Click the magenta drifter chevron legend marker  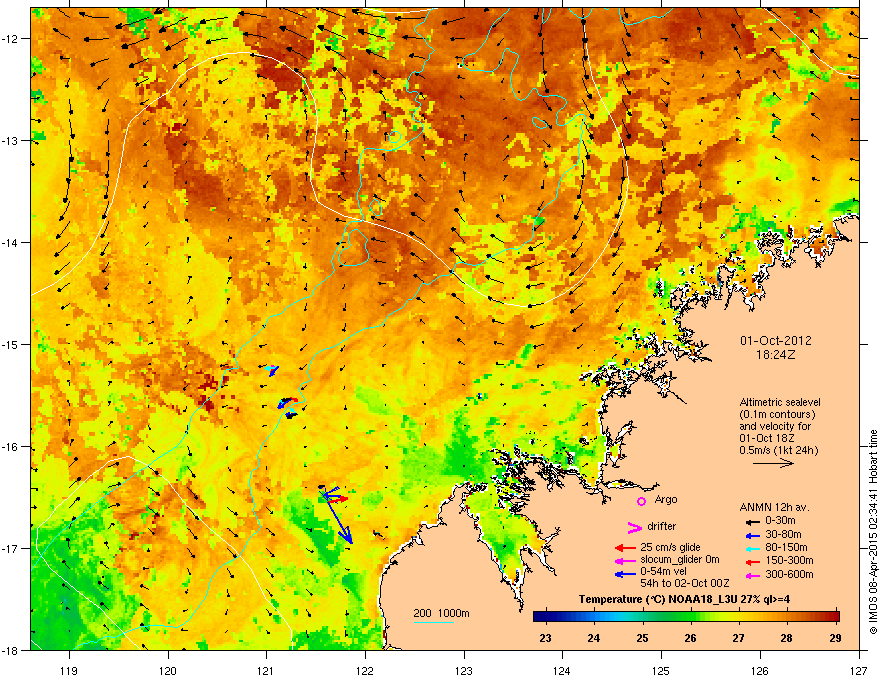pyautogui.click(x=634, y=527)
